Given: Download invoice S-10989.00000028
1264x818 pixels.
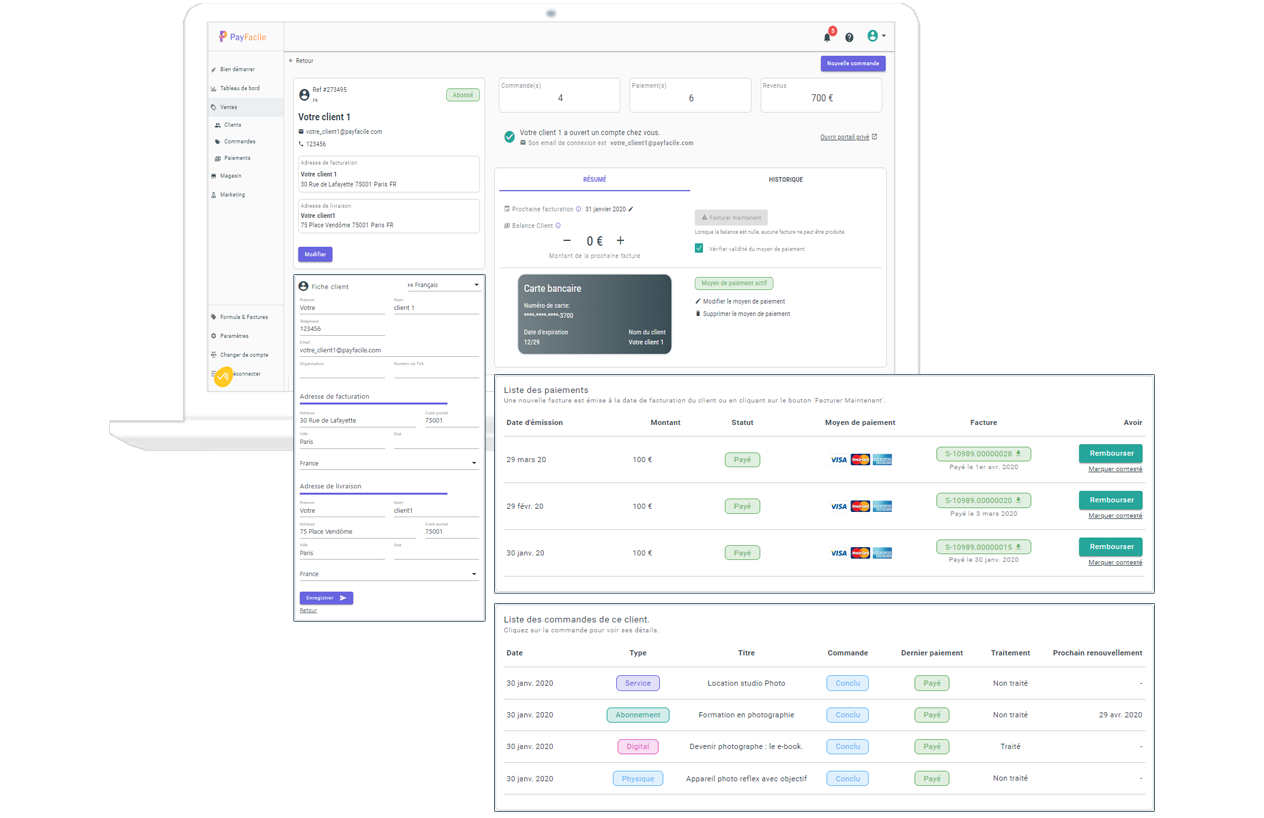Looking at the screenshot, I should 983,454.
